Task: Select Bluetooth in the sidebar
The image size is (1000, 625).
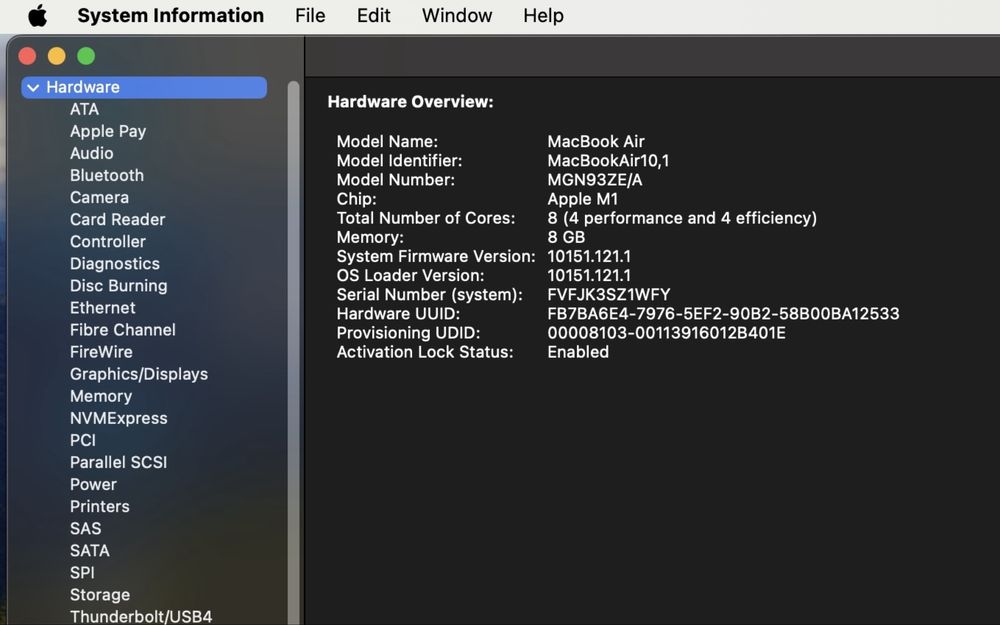Action: (107, 175)
